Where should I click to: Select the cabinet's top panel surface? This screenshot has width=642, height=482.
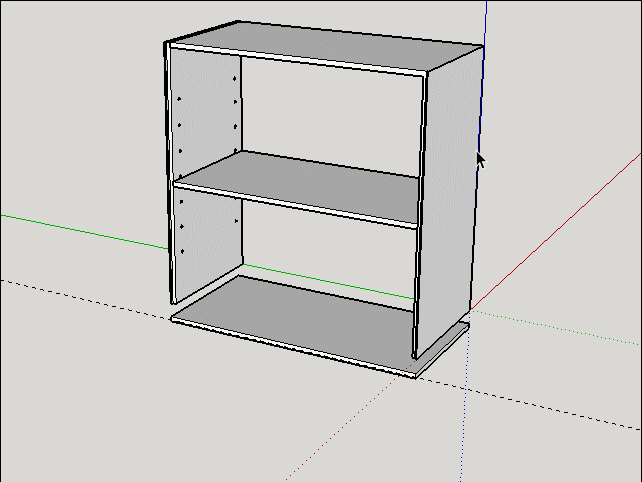(328, 47)
